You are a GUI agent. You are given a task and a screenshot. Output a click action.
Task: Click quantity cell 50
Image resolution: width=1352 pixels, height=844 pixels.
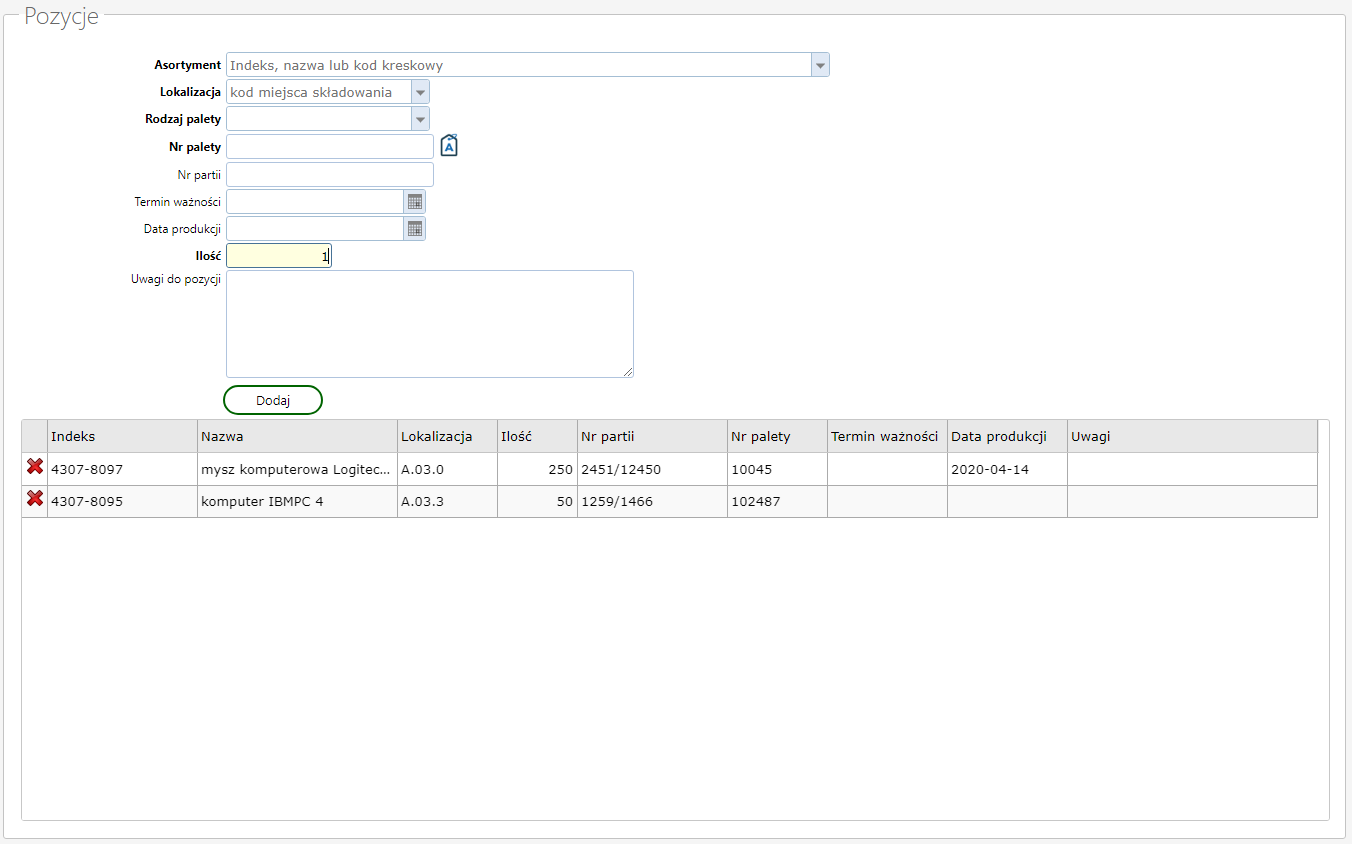click(x=537, y=501)
